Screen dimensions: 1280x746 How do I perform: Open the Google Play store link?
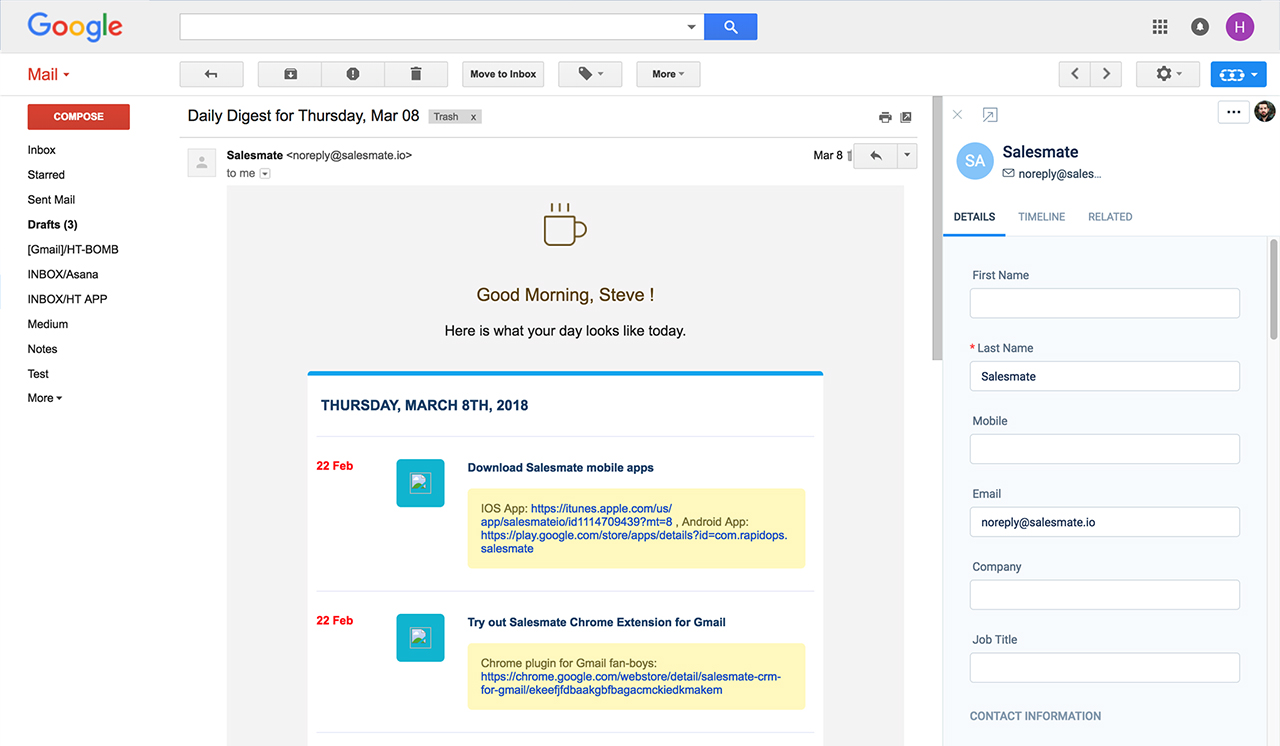[634, 542]
